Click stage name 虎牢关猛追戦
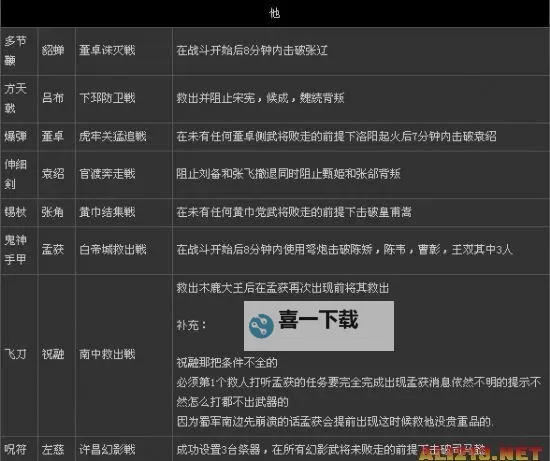 (113, 136)
